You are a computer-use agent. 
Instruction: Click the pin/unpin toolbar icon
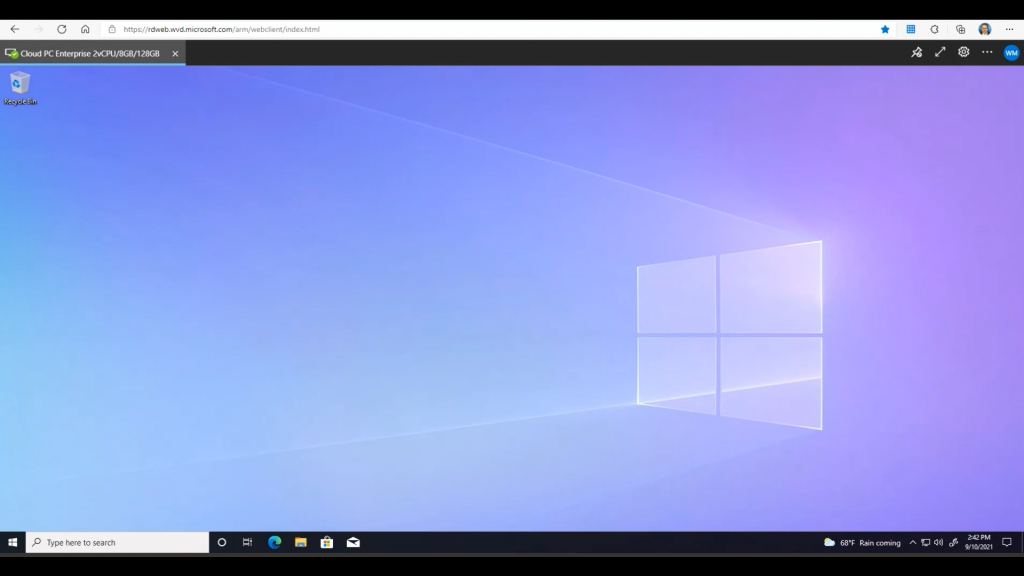(917, 53)
